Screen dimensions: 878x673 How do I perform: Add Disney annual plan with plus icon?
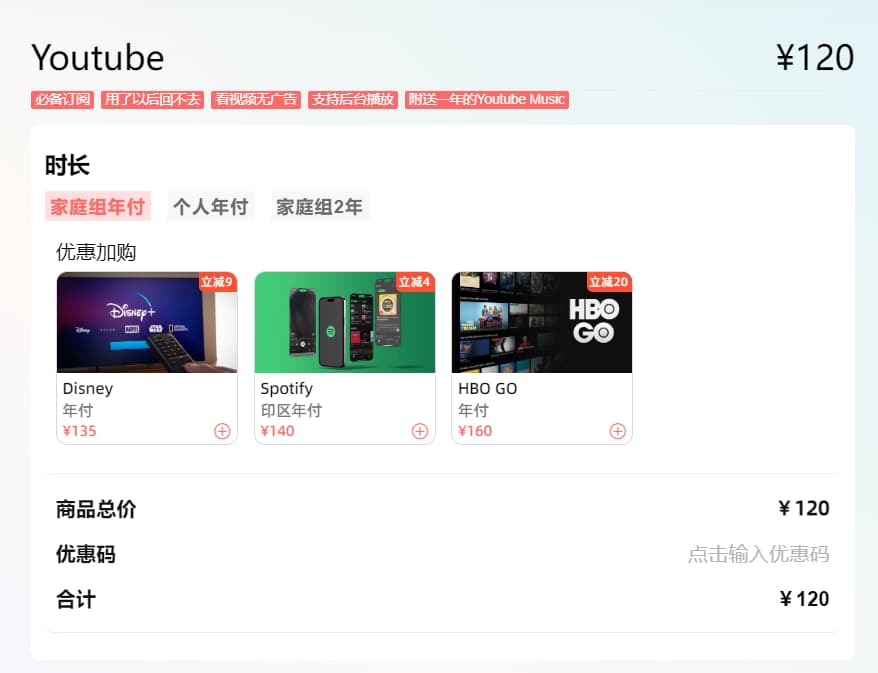point(222,431)
